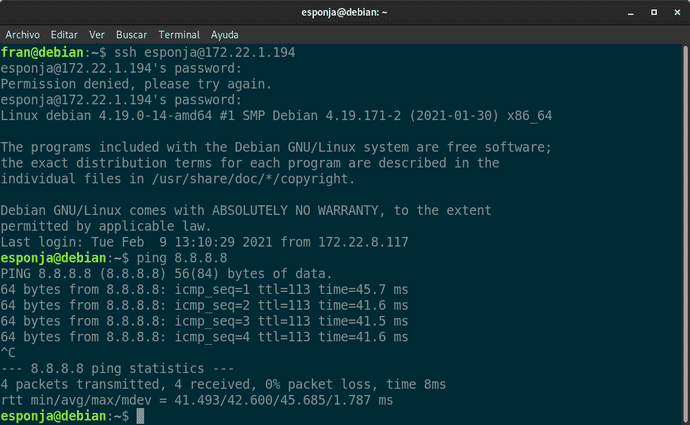This screenshot has width=690, height=425.
Task: Click the icmp_seq=1 ping reply line
Action: click(204, 289)
